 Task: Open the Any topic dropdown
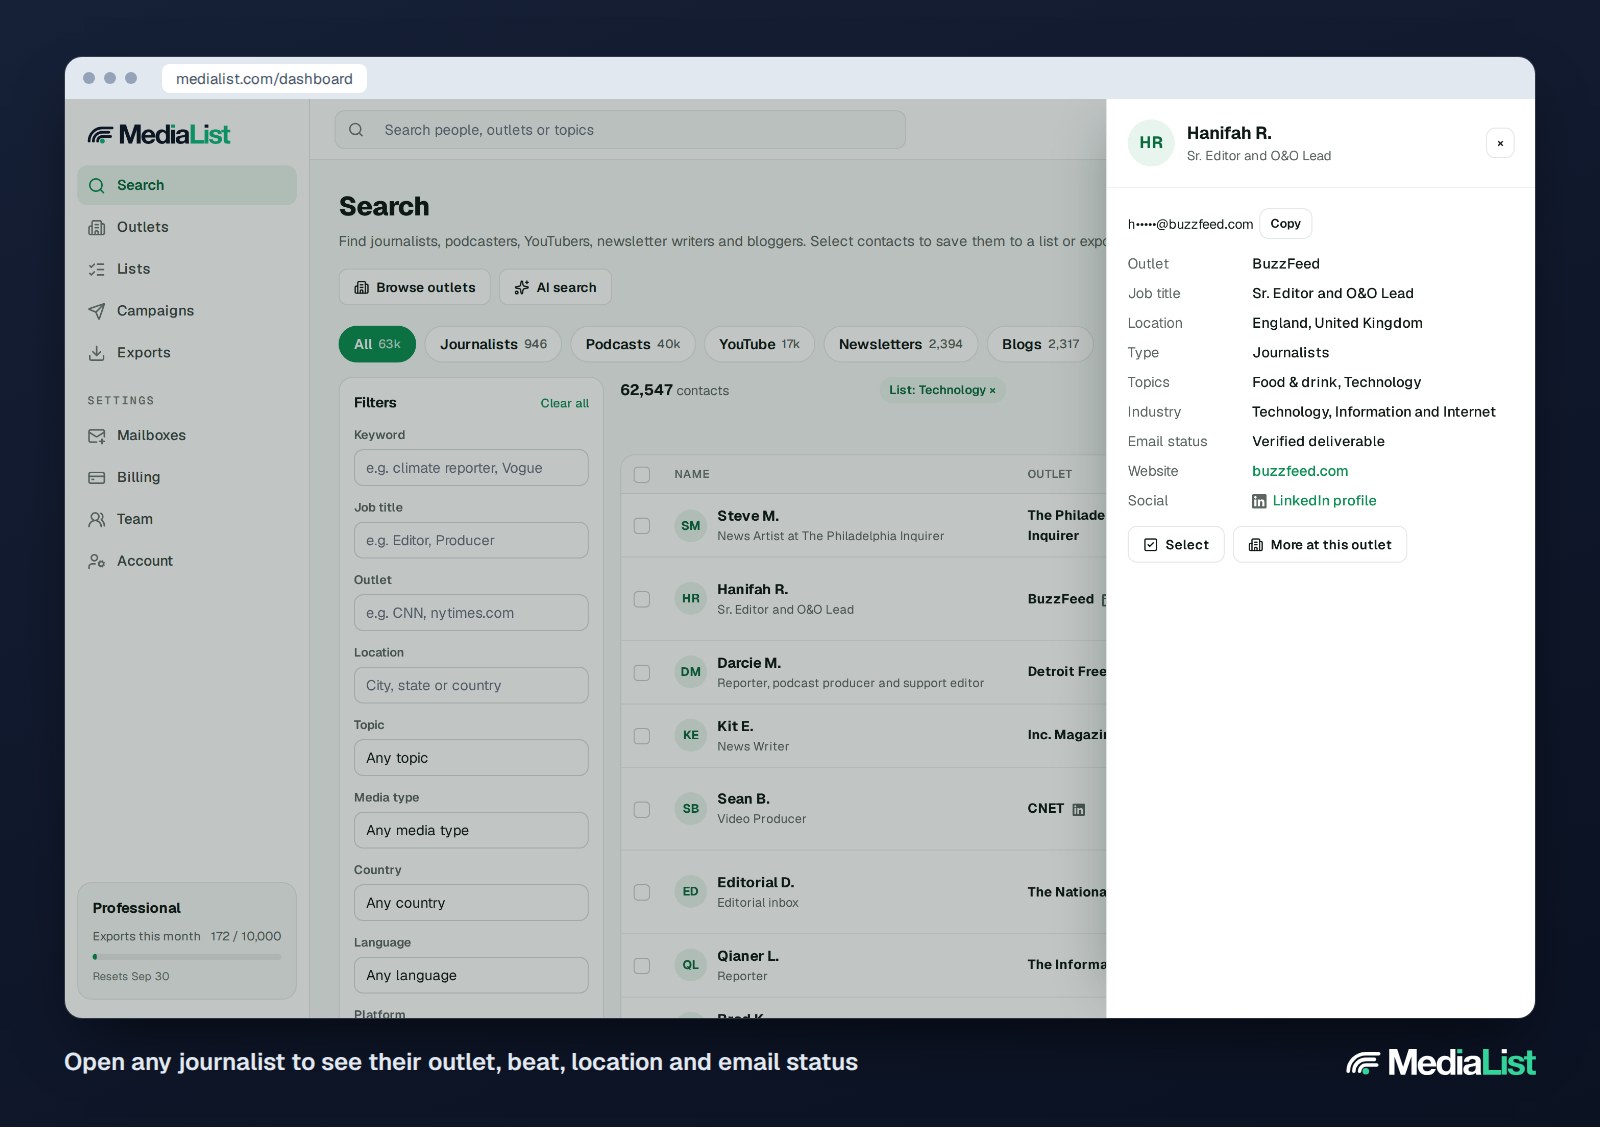click(x=471, y=758)
